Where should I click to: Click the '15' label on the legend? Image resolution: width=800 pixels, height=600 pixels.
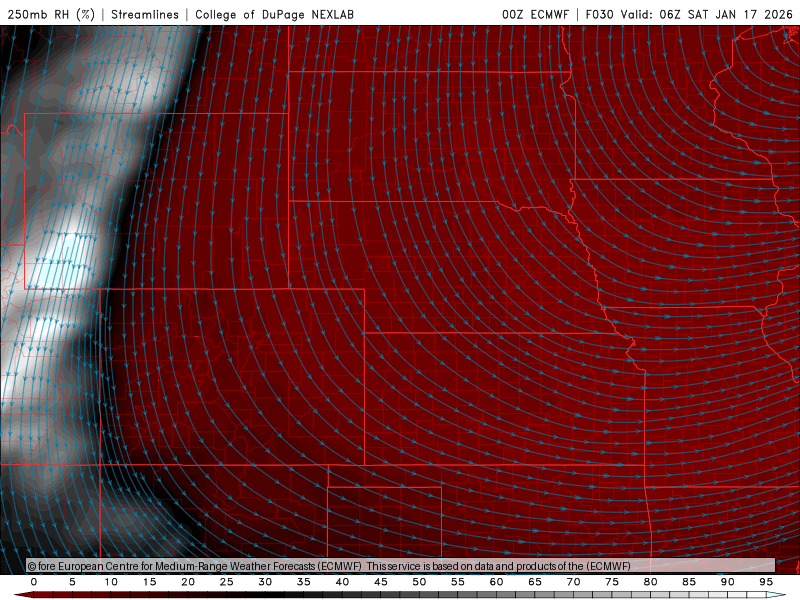tap(149, 582)
